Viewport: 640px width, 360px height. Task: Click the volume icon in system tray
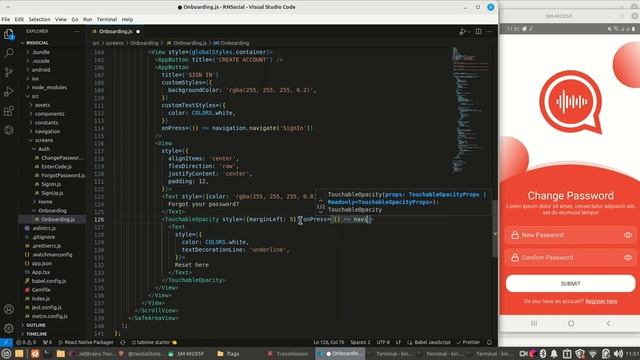tap(618, 354)
